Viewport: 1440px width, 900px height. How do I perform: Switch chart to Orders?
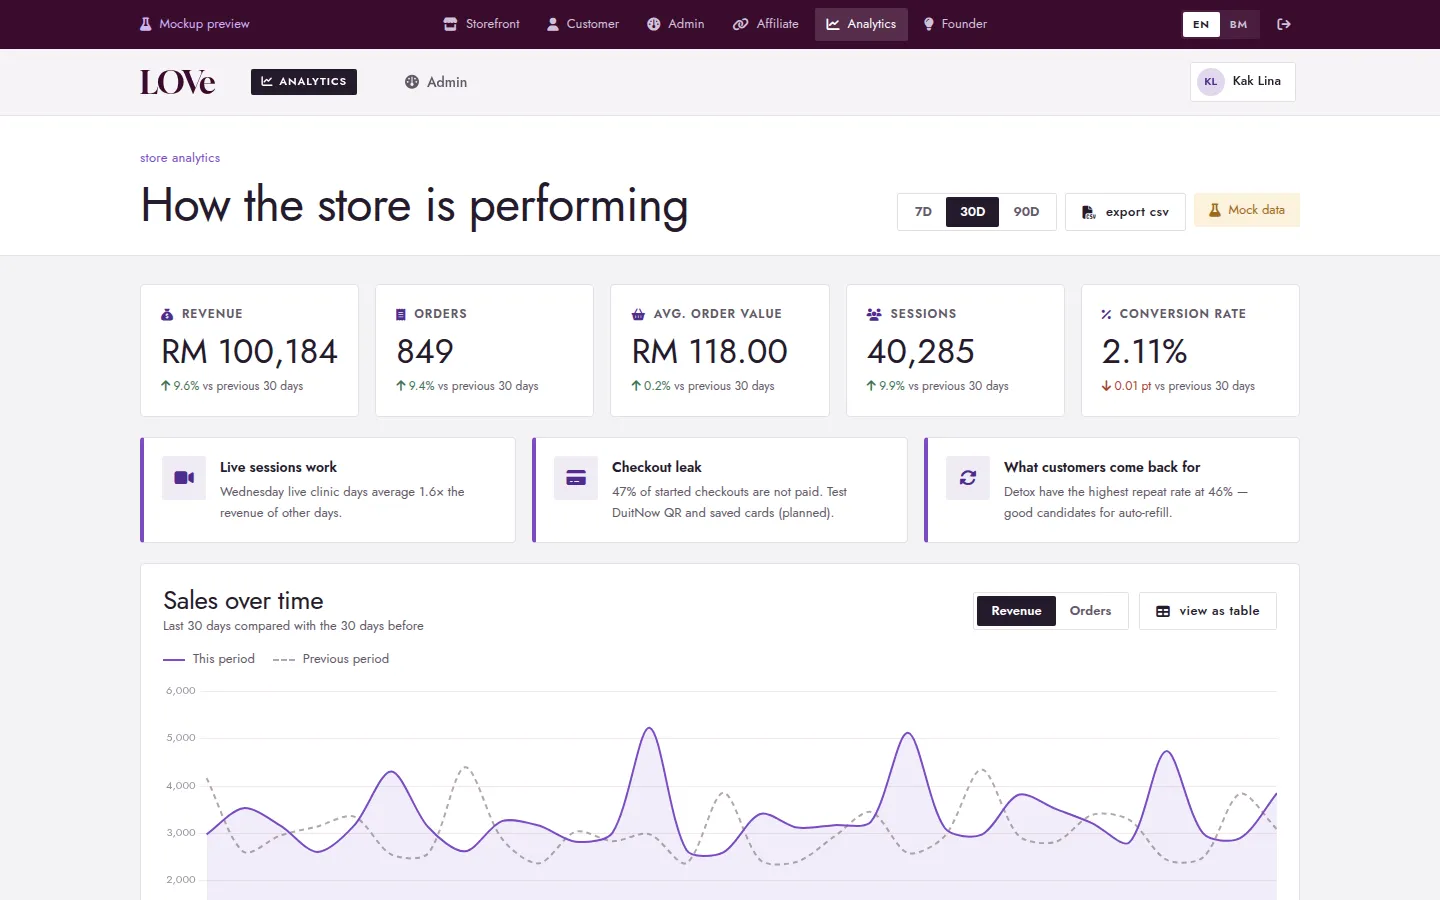pyautogui.click(x=1090, y=611)
